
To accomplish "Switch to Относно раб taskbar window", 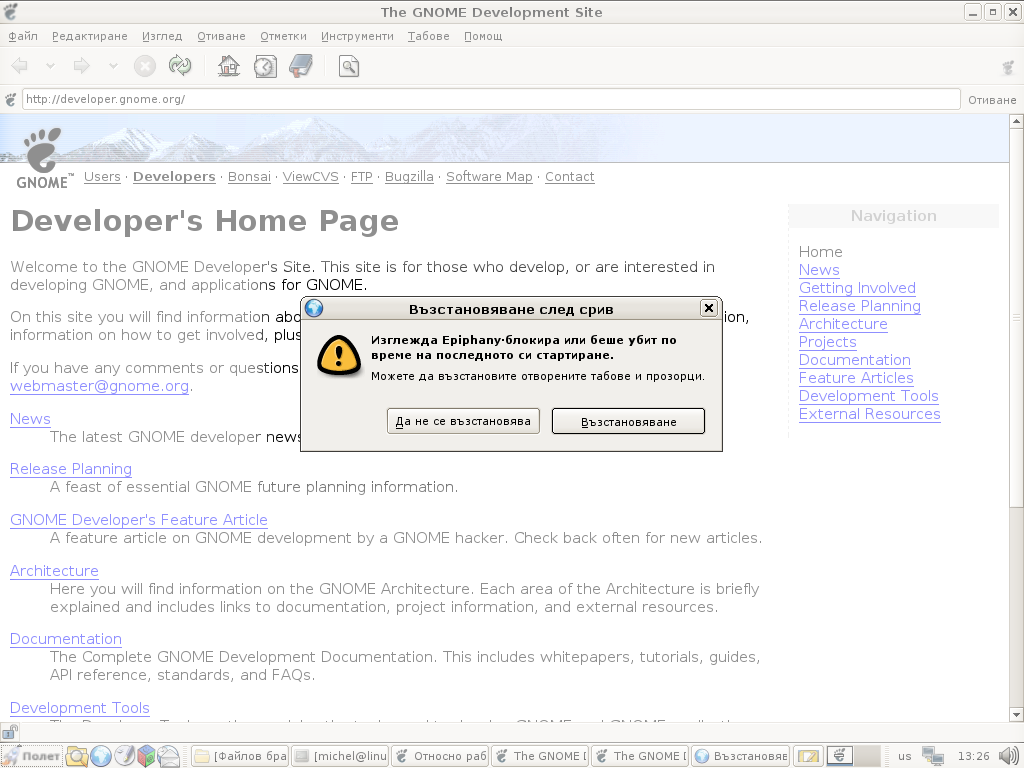I will point(440,756).
